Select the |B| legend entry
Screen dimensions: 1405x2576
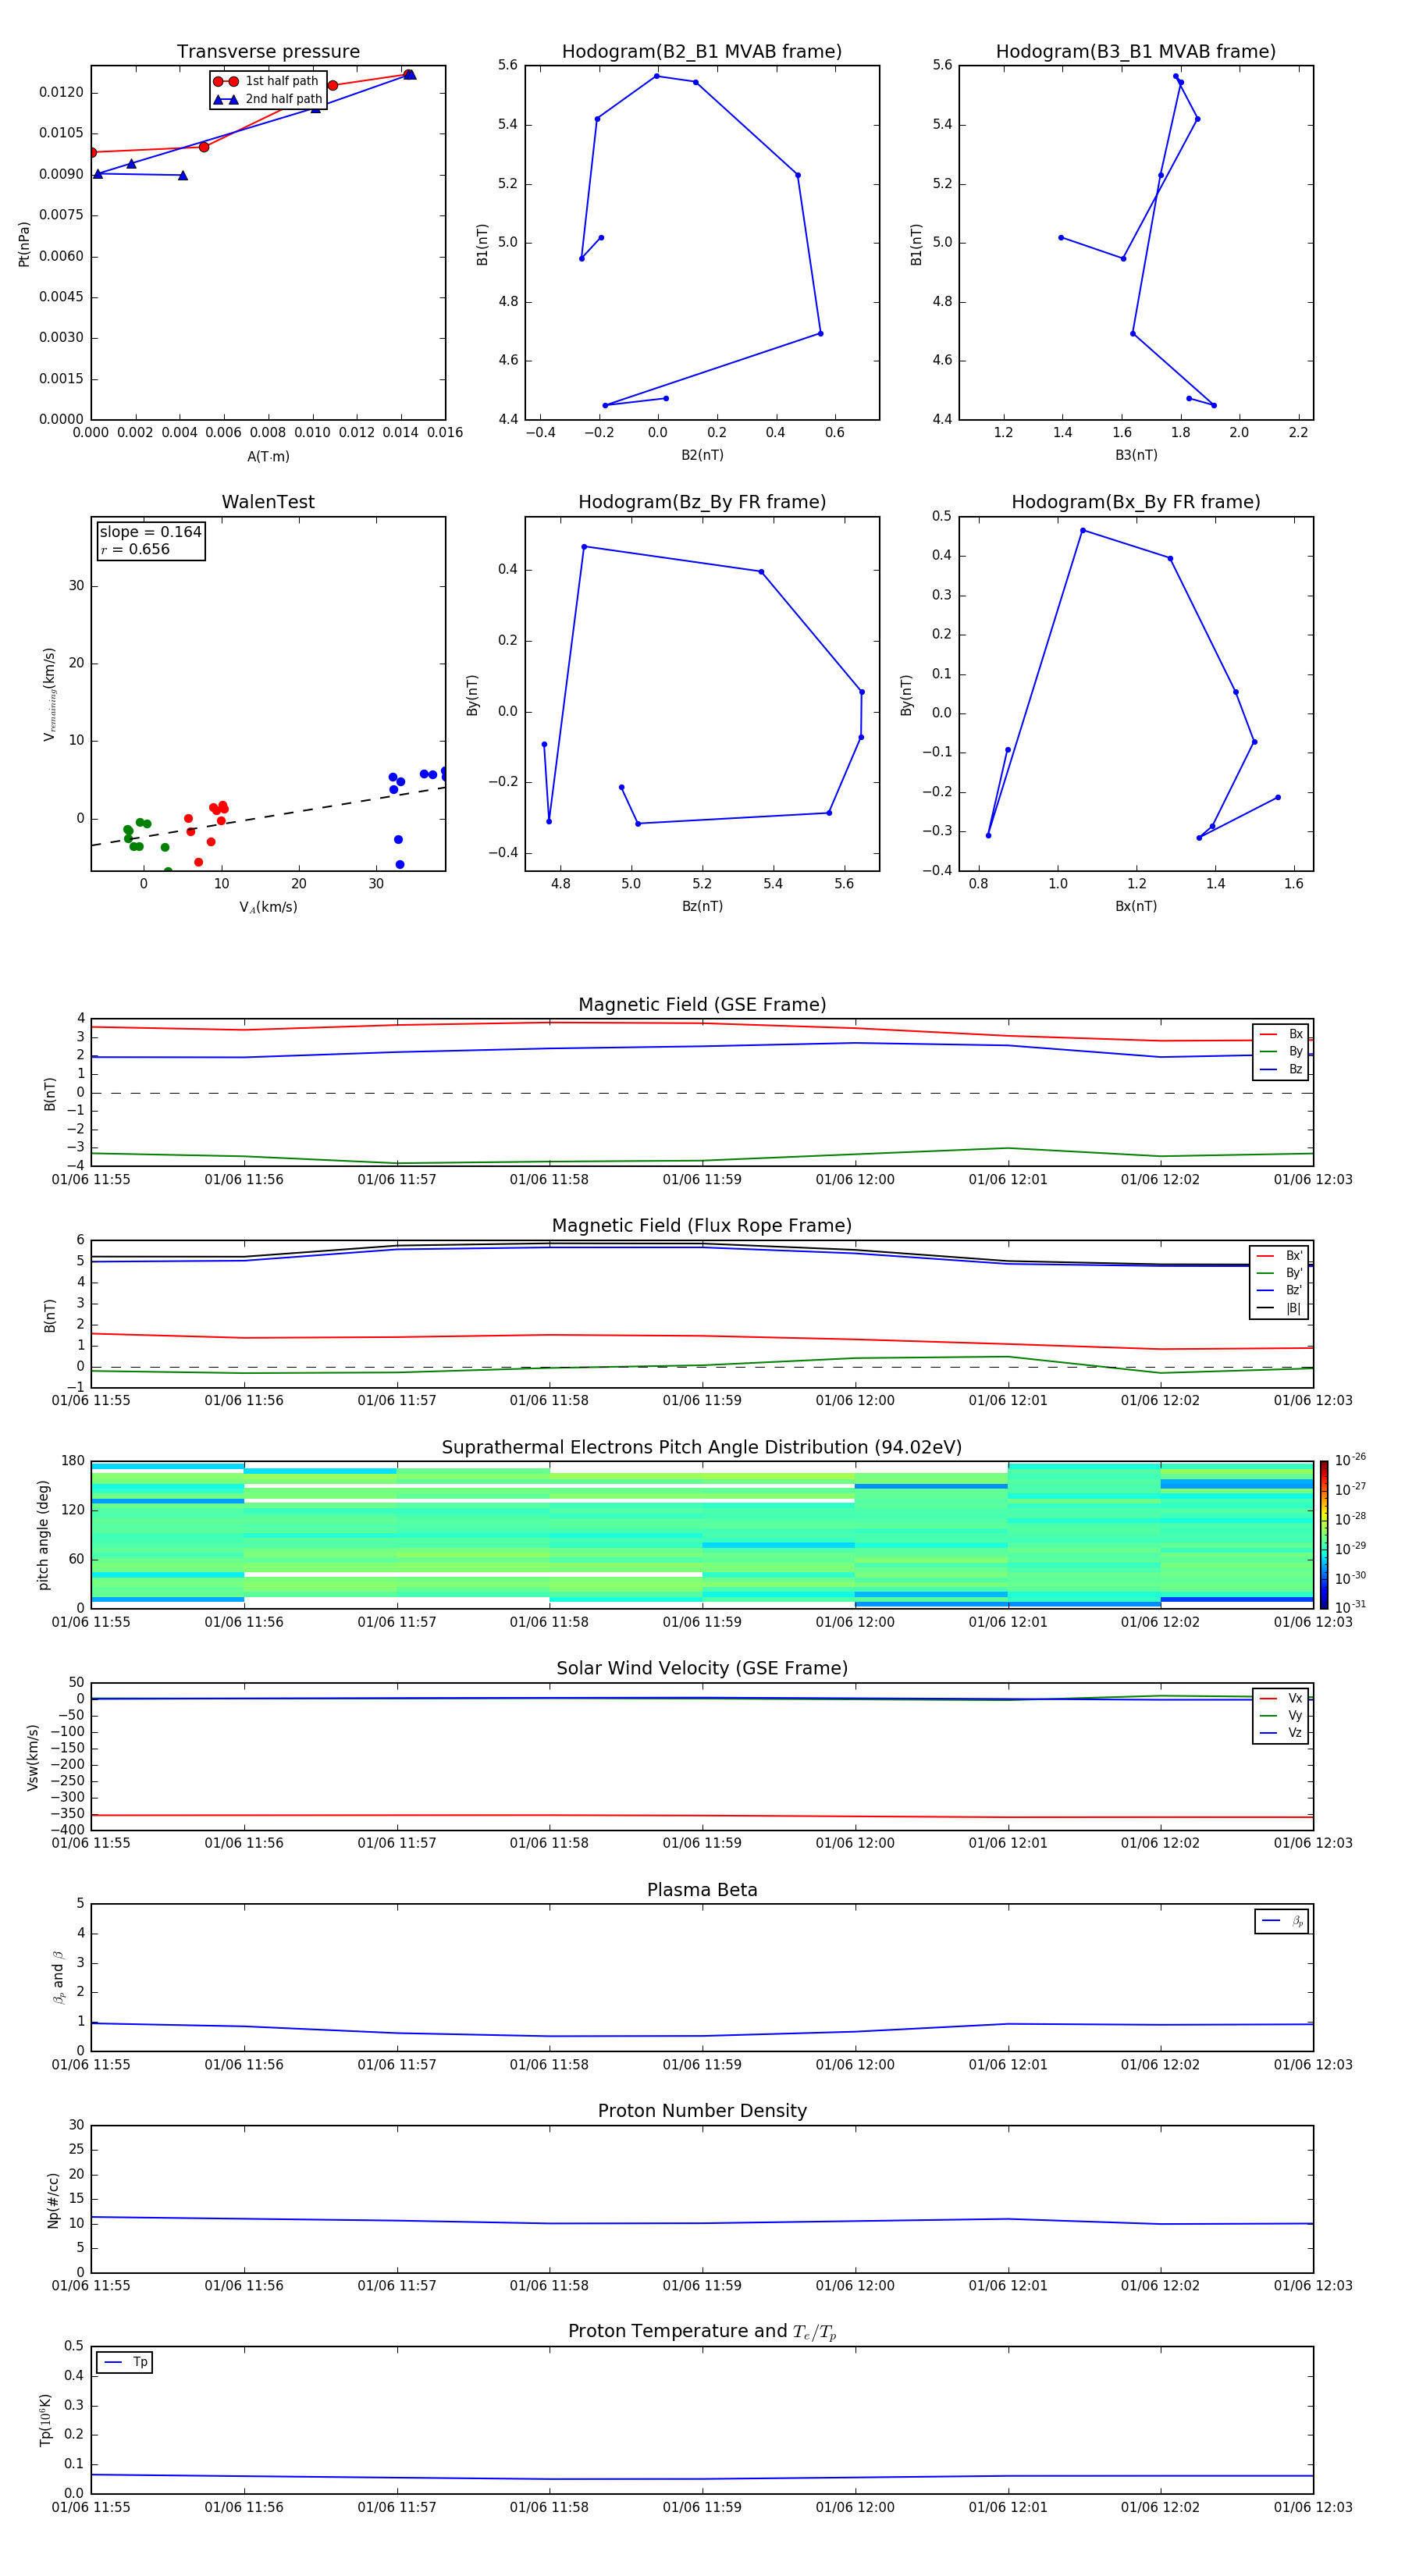tap(1280, 1308)
